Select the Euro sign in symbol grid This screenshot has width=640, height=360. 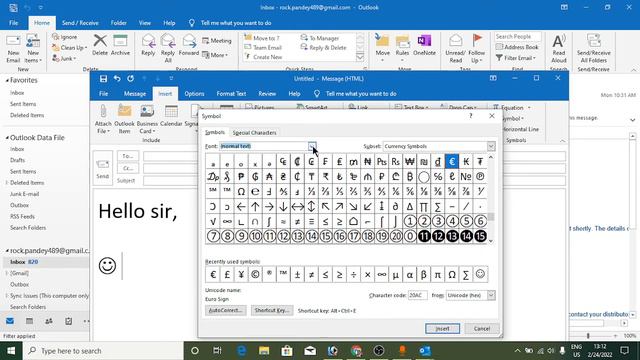[x=452, y=162]
